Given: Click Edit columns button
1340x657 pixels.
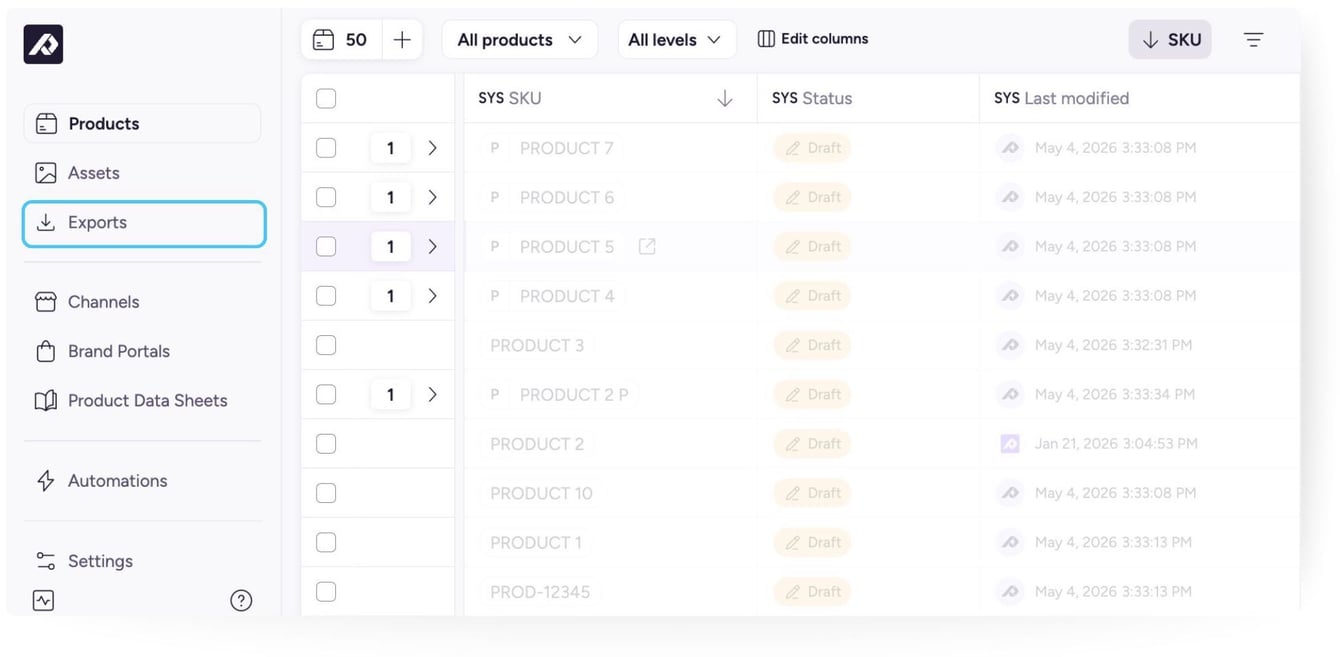Looking at the screenshot, I should [x=813, y=39].
